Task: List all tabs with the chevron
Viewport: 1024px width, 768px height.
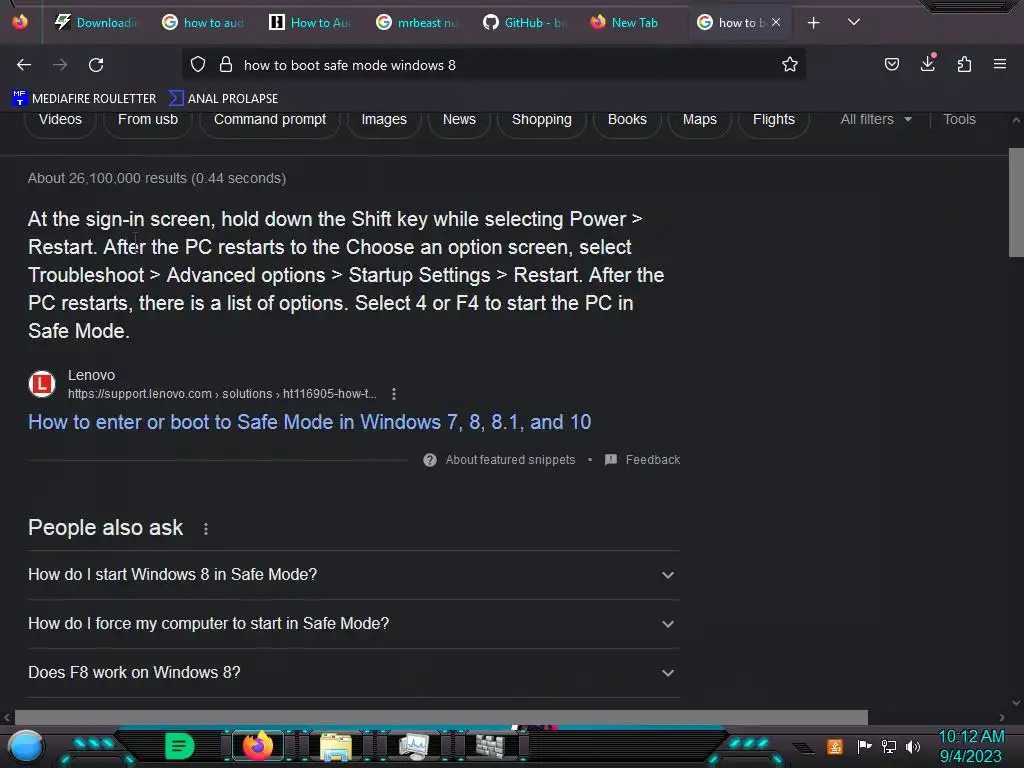Action: coord(854,22)
